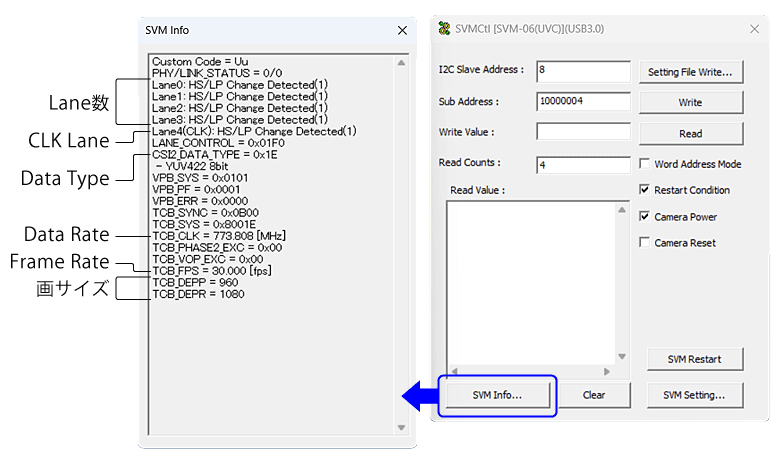
Task: Open the SVM Setting dialog
Action: click(x=694, y=395)
